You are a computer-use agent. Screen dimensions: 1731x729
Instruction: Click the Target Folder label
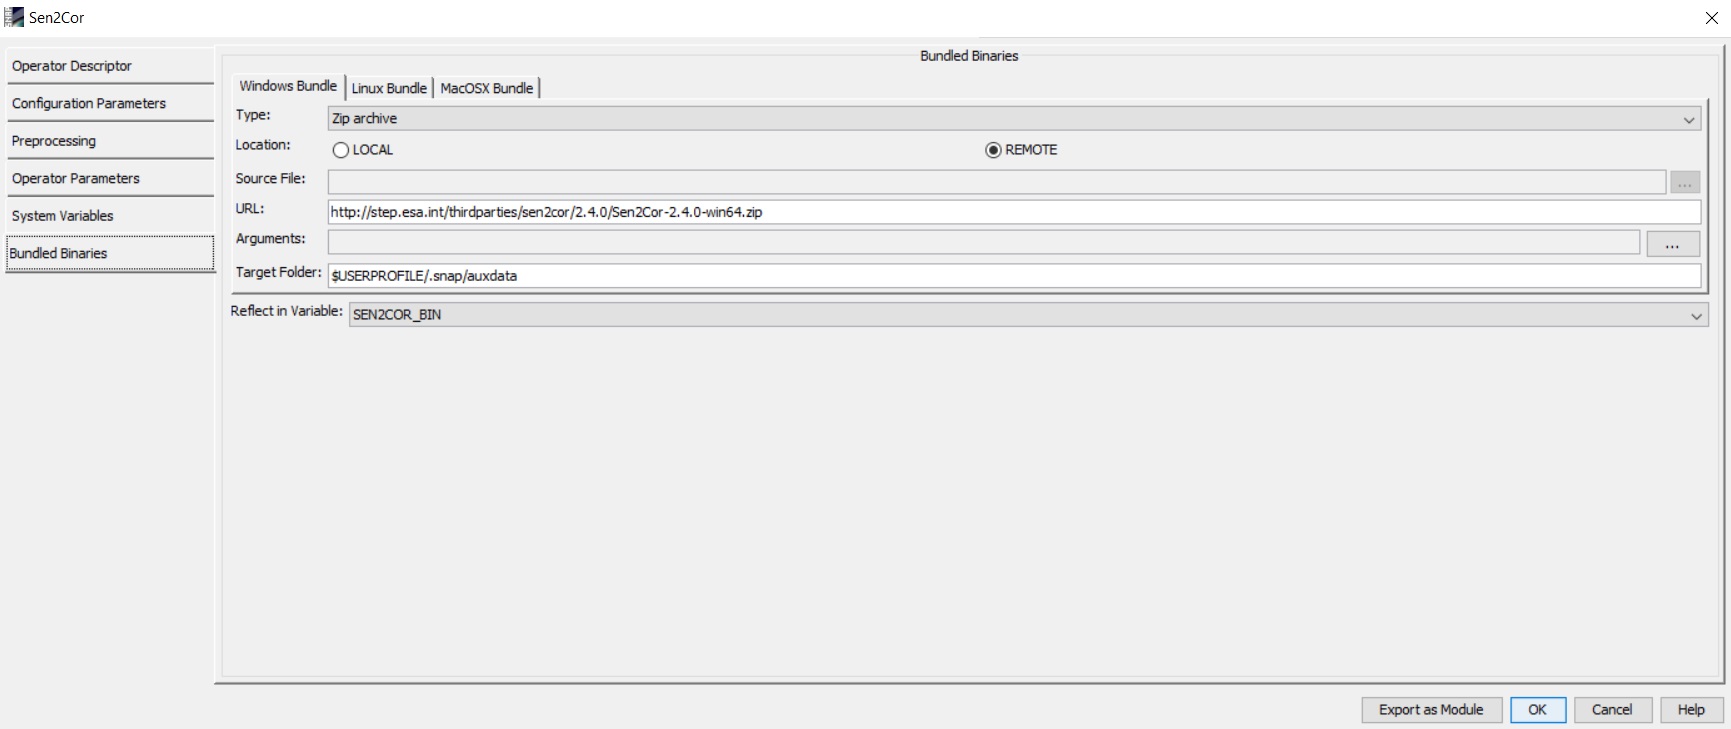click(279, 272)
